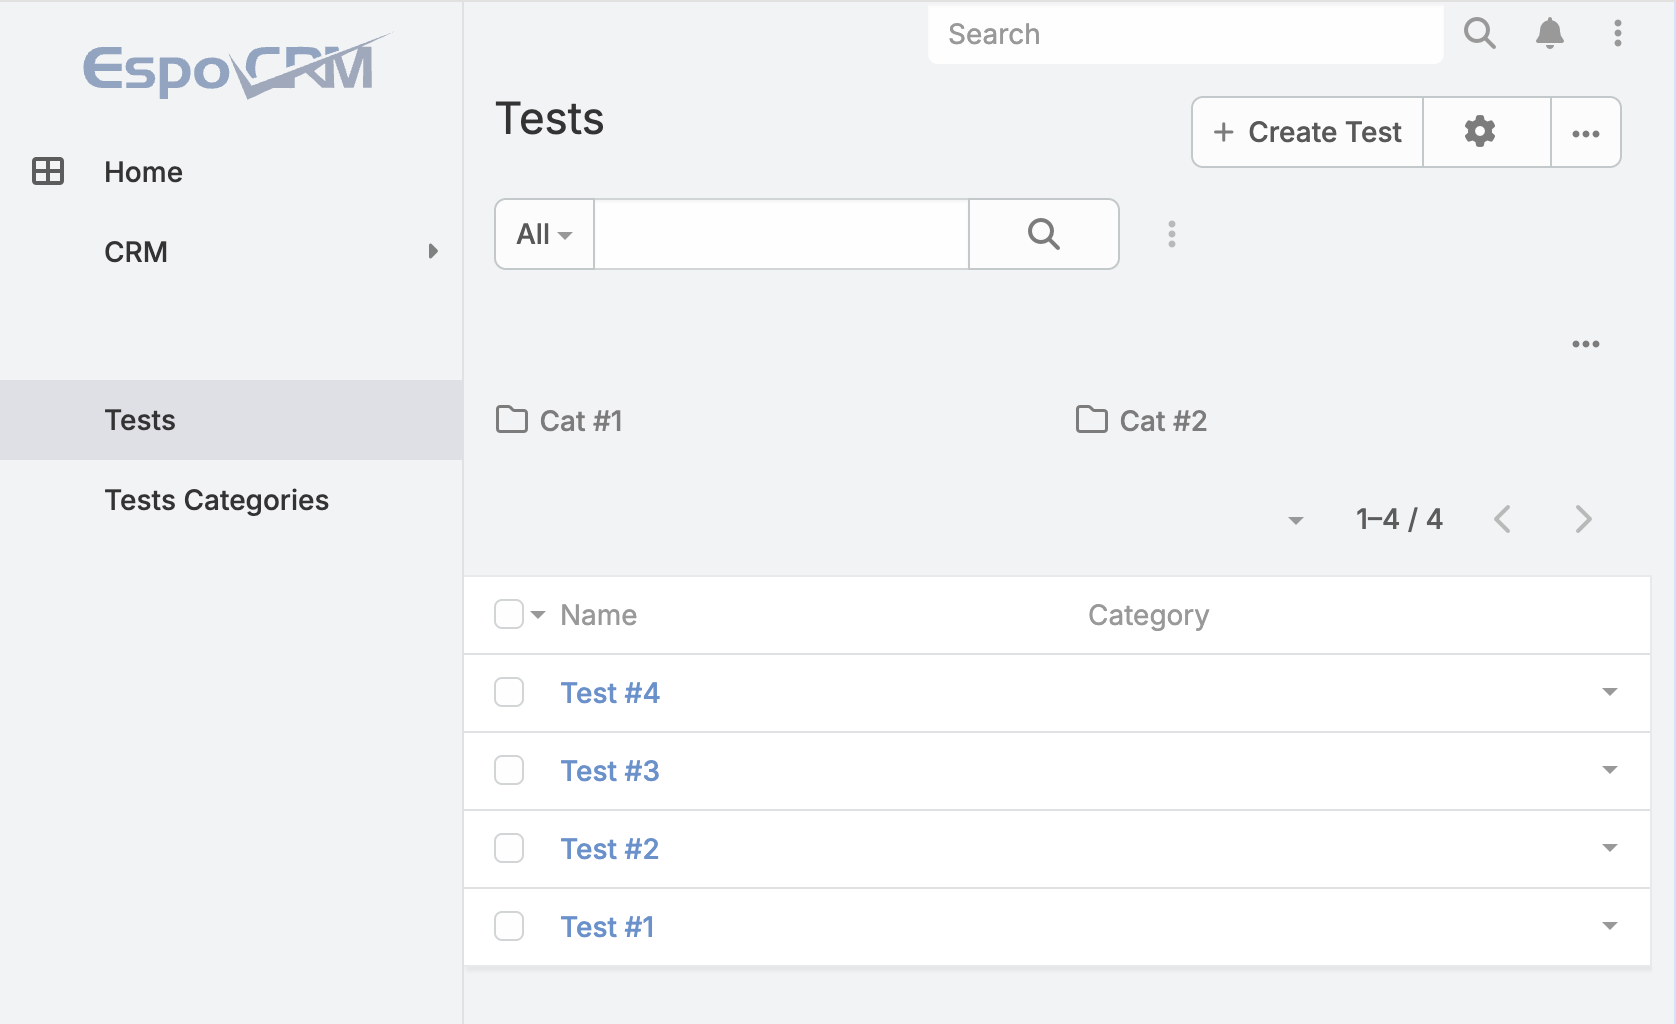Tick the checkbox next to Test #4

[x=509, y=691]
